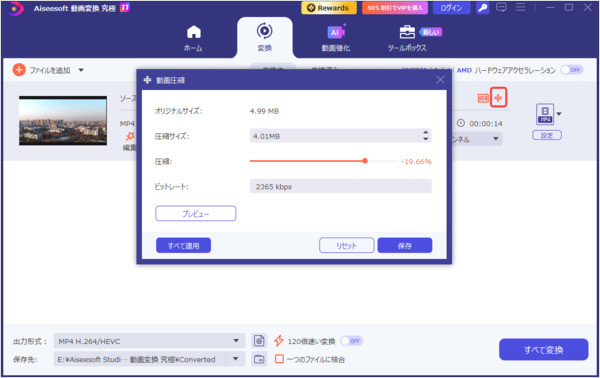Click the duration text 00:00:14
600x378 pixels.
click(486, 124)
